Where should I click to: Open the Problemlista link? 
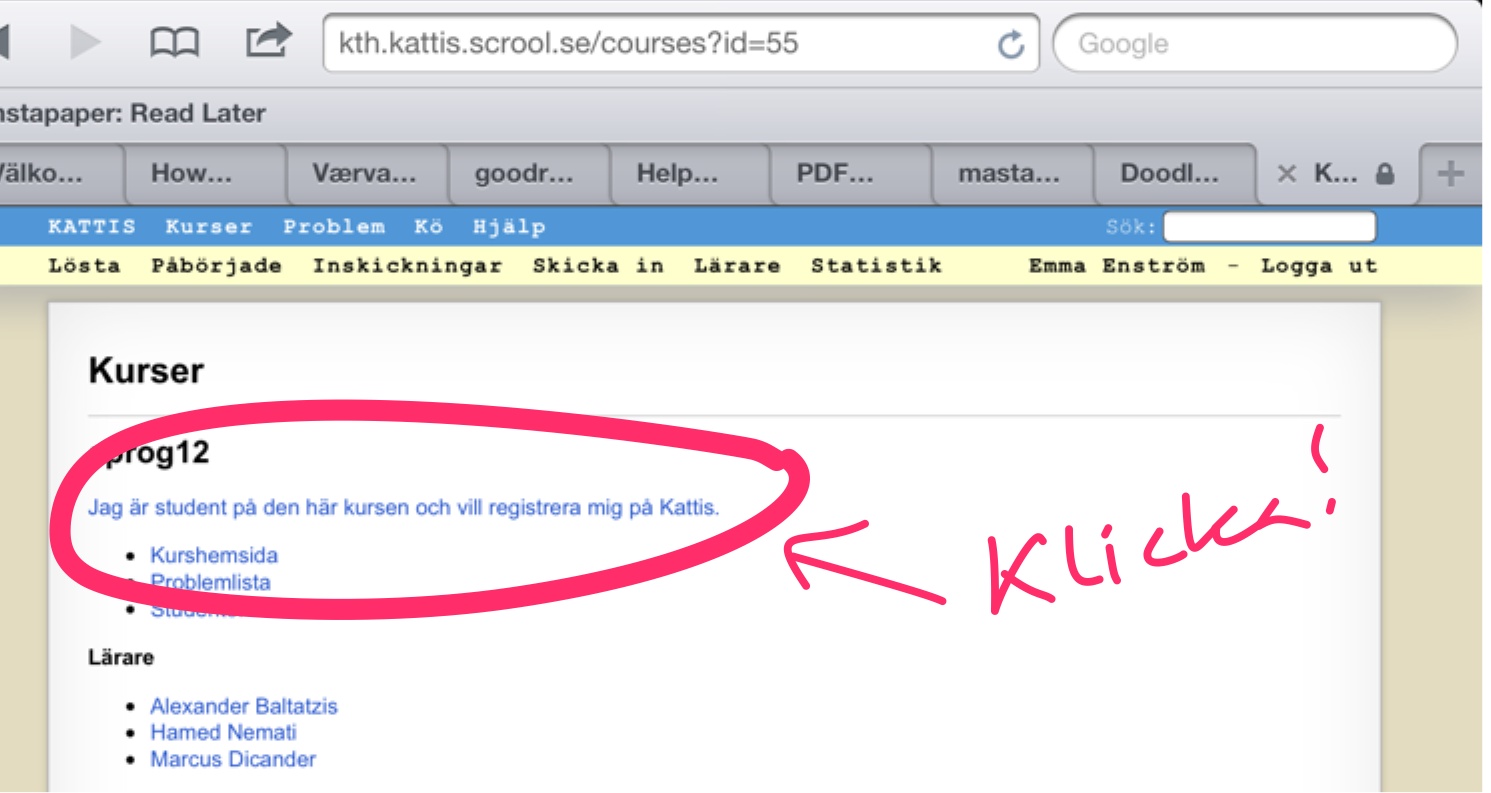(210, 582)
